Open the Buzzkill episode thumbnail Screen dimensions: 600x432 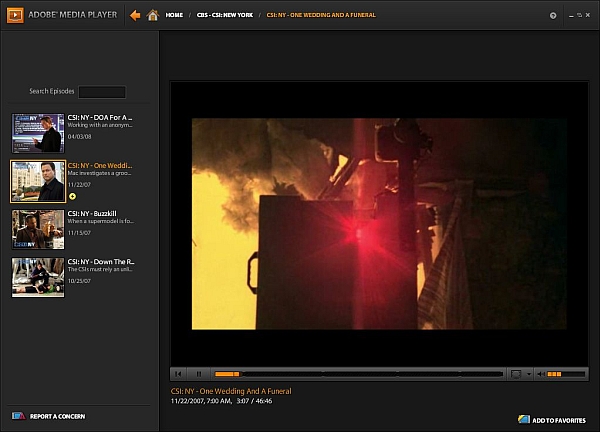pyautogui.click(x=38, y=230)
